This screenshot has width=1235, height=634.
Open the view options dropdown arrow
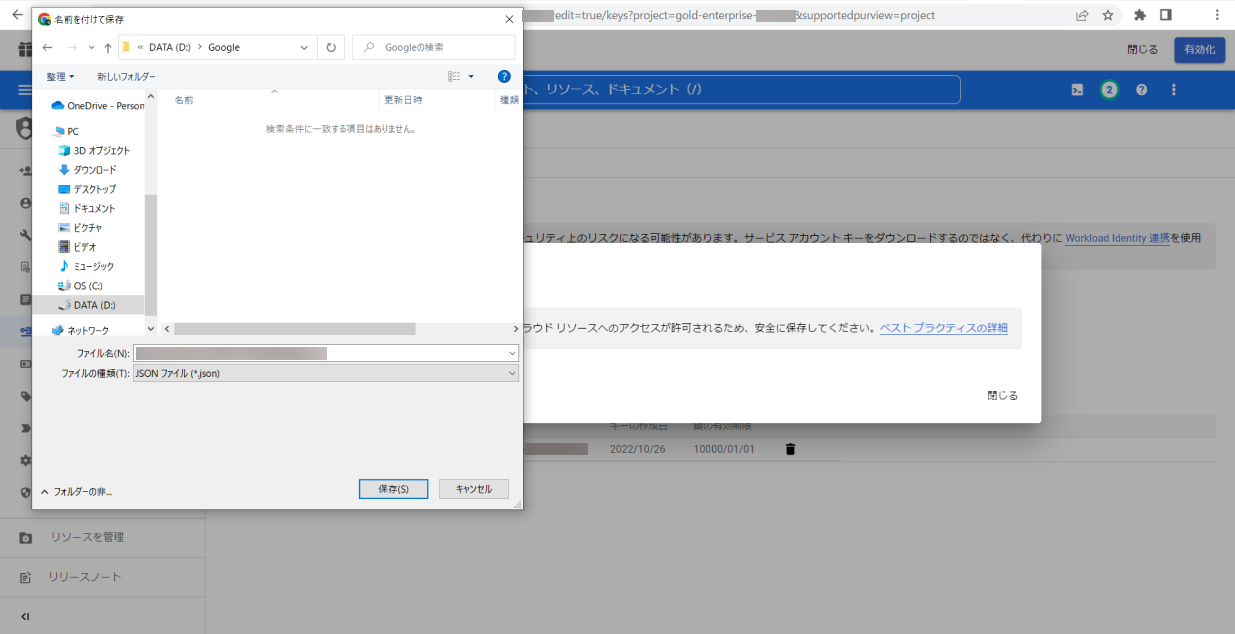[x=471, y=76]
